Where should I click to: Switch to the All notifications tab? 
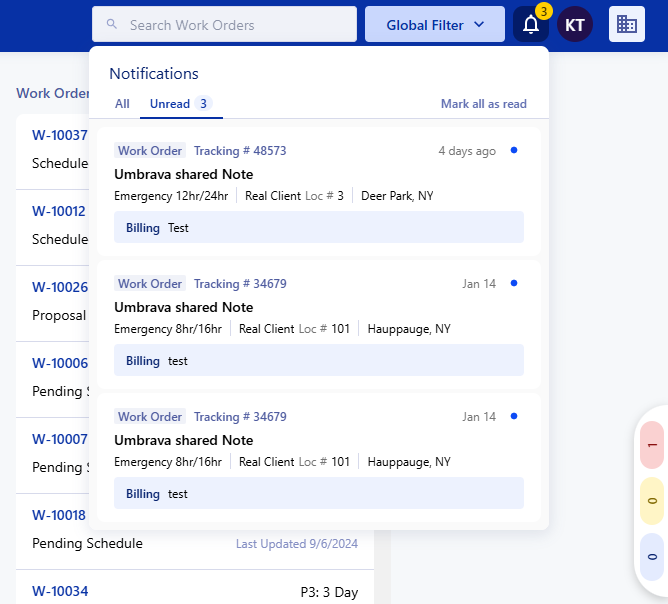point(122,104)
